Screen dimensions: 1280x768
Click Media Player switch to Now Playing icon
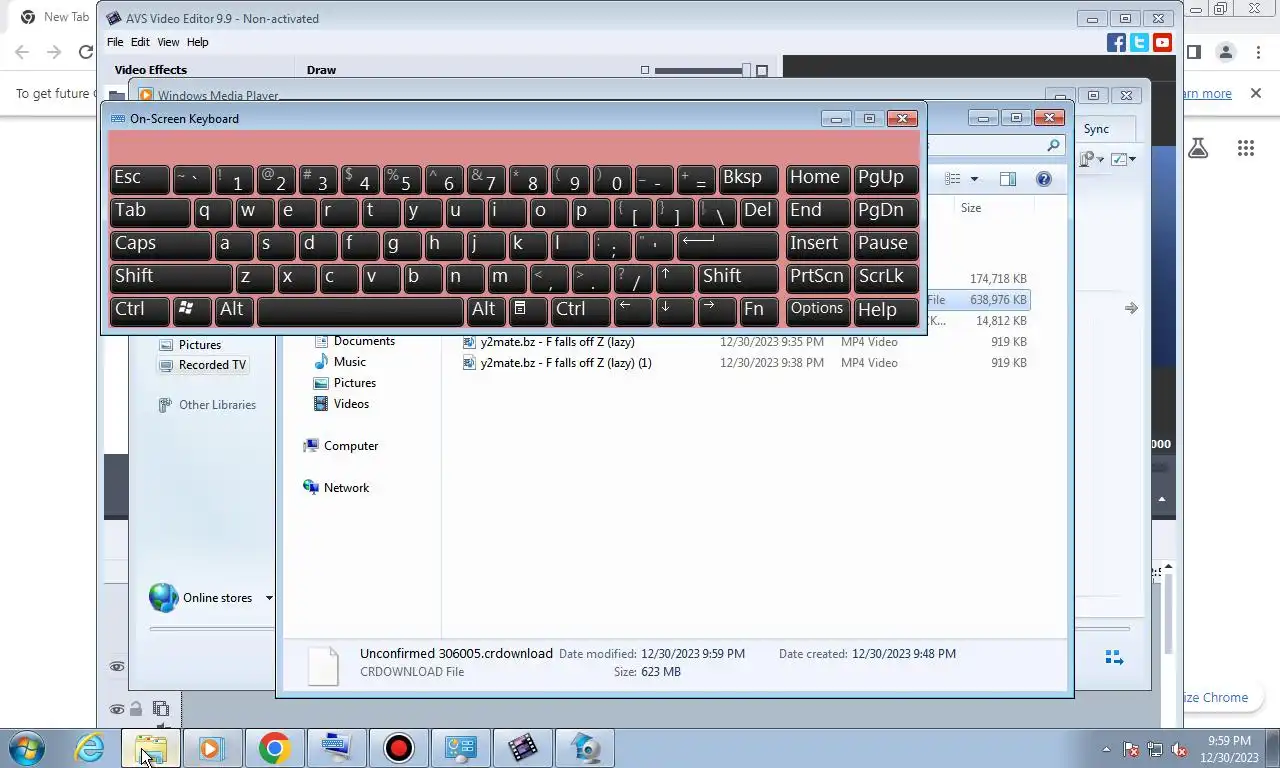coord(1113,657)
